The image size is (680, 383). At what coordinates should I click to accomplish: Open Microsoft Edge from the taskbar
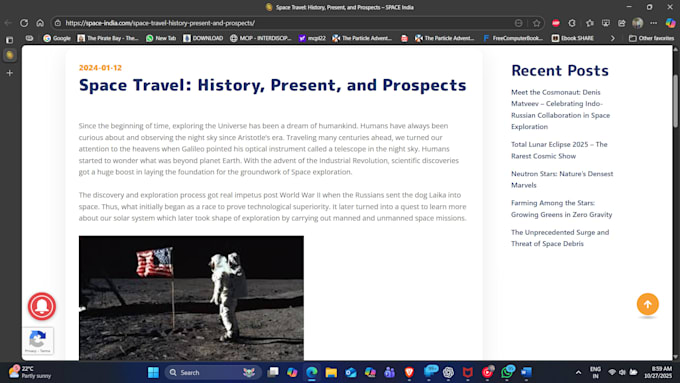tap(311, 373)
